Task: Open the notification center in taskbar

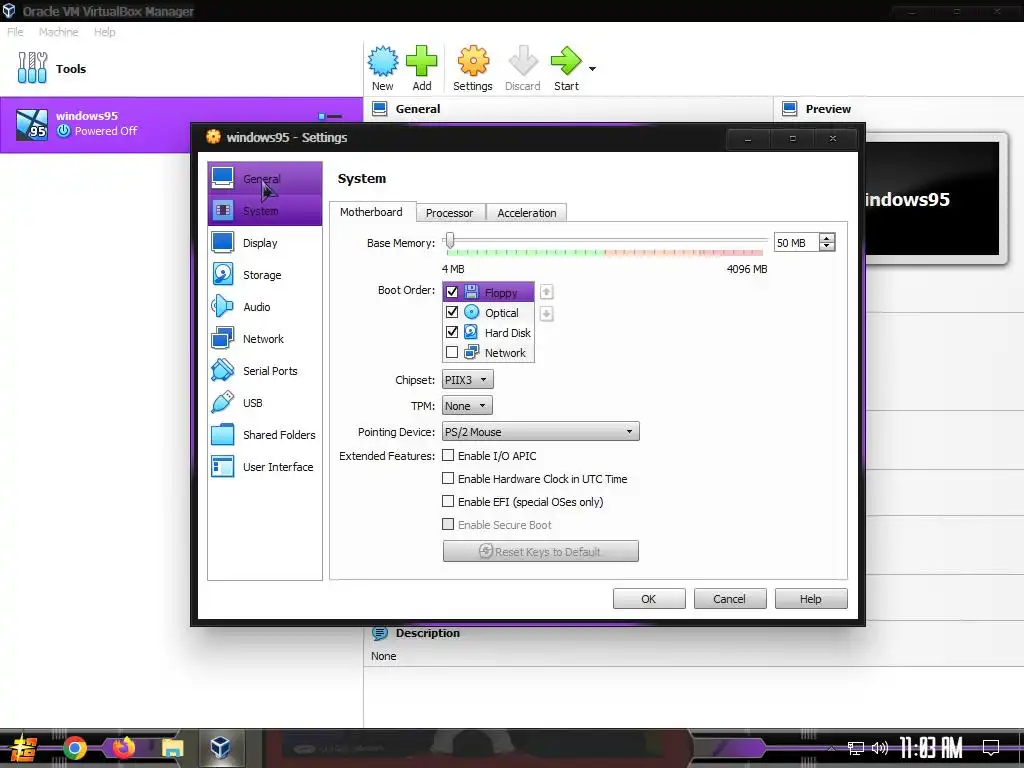Action: 991,748
